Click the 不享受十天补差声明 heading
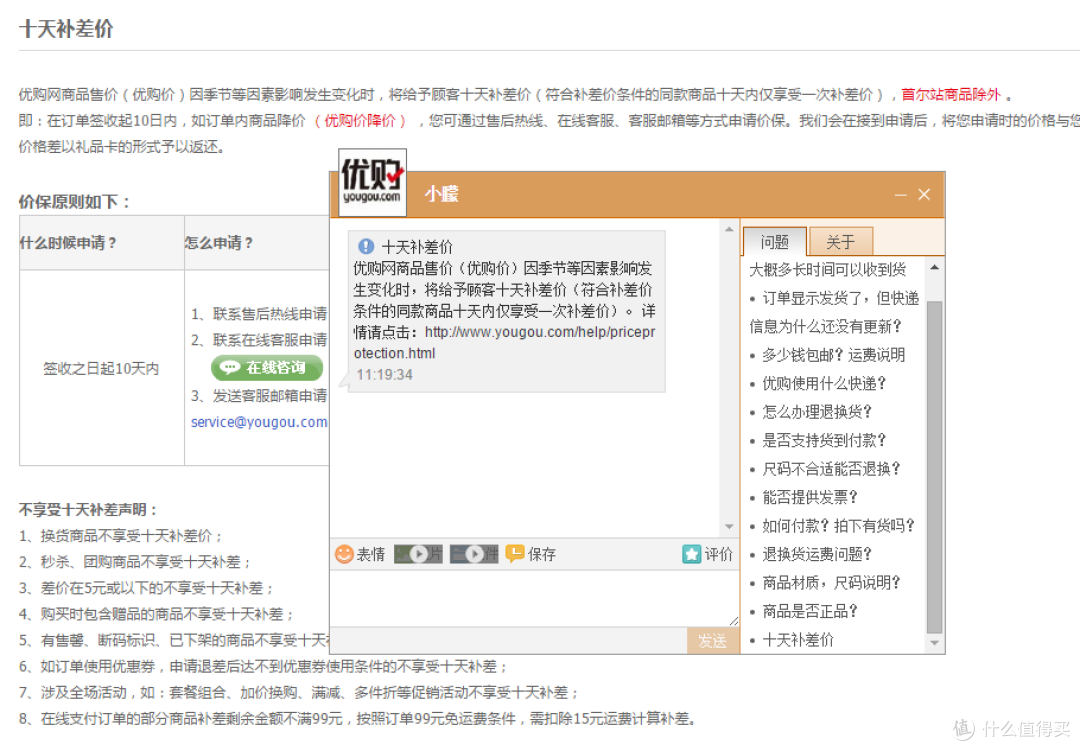 (88, 510)
